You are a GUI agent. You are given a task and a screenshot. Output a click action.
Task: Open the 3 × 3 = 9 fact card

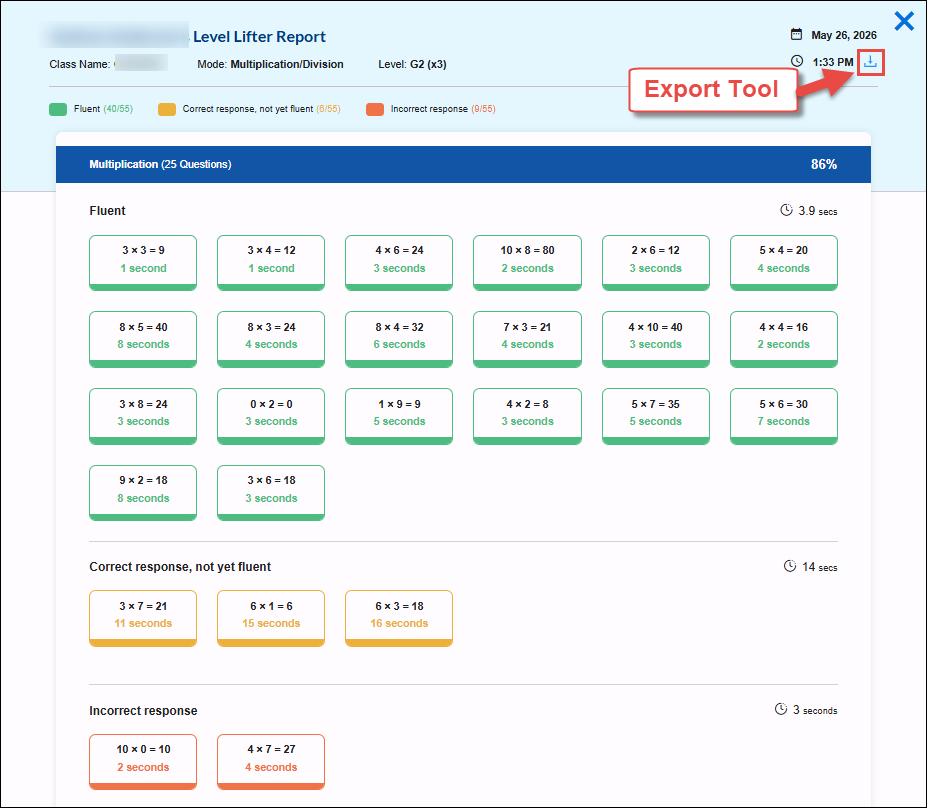(x=143, y=263)
